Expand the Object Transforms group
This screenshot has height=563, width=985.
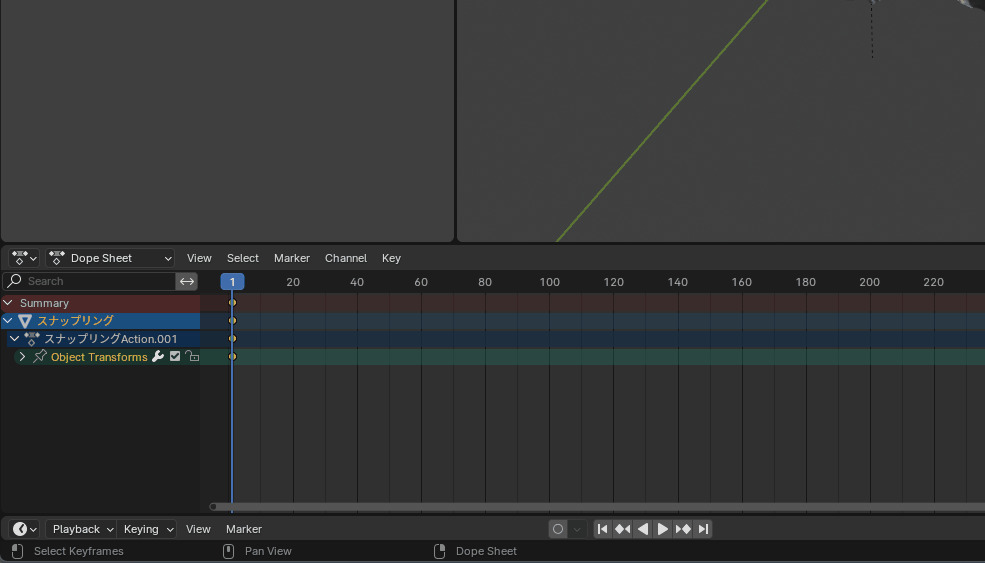(22, 357)
